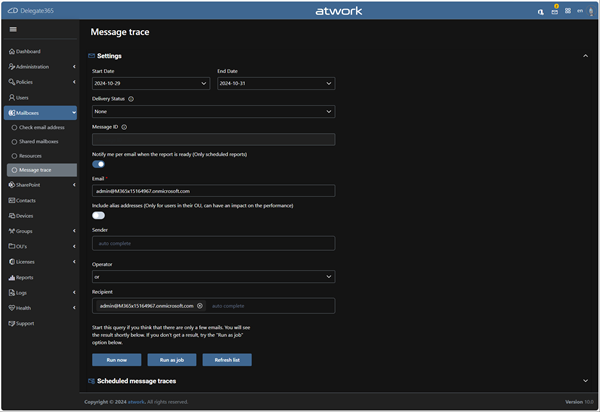This screenshot has width=600, height=412.
Task: Click the Groups sidebar icon
Action: (11, 231)
